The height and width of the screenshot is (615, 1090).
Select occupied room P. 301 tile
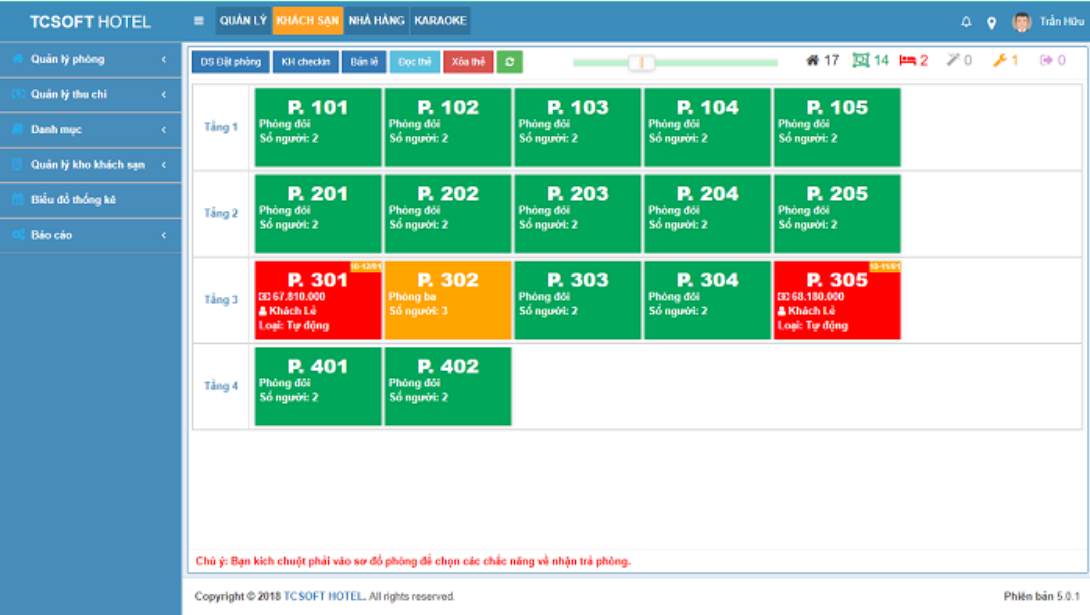pyautogui.click(x=318, y=300)
